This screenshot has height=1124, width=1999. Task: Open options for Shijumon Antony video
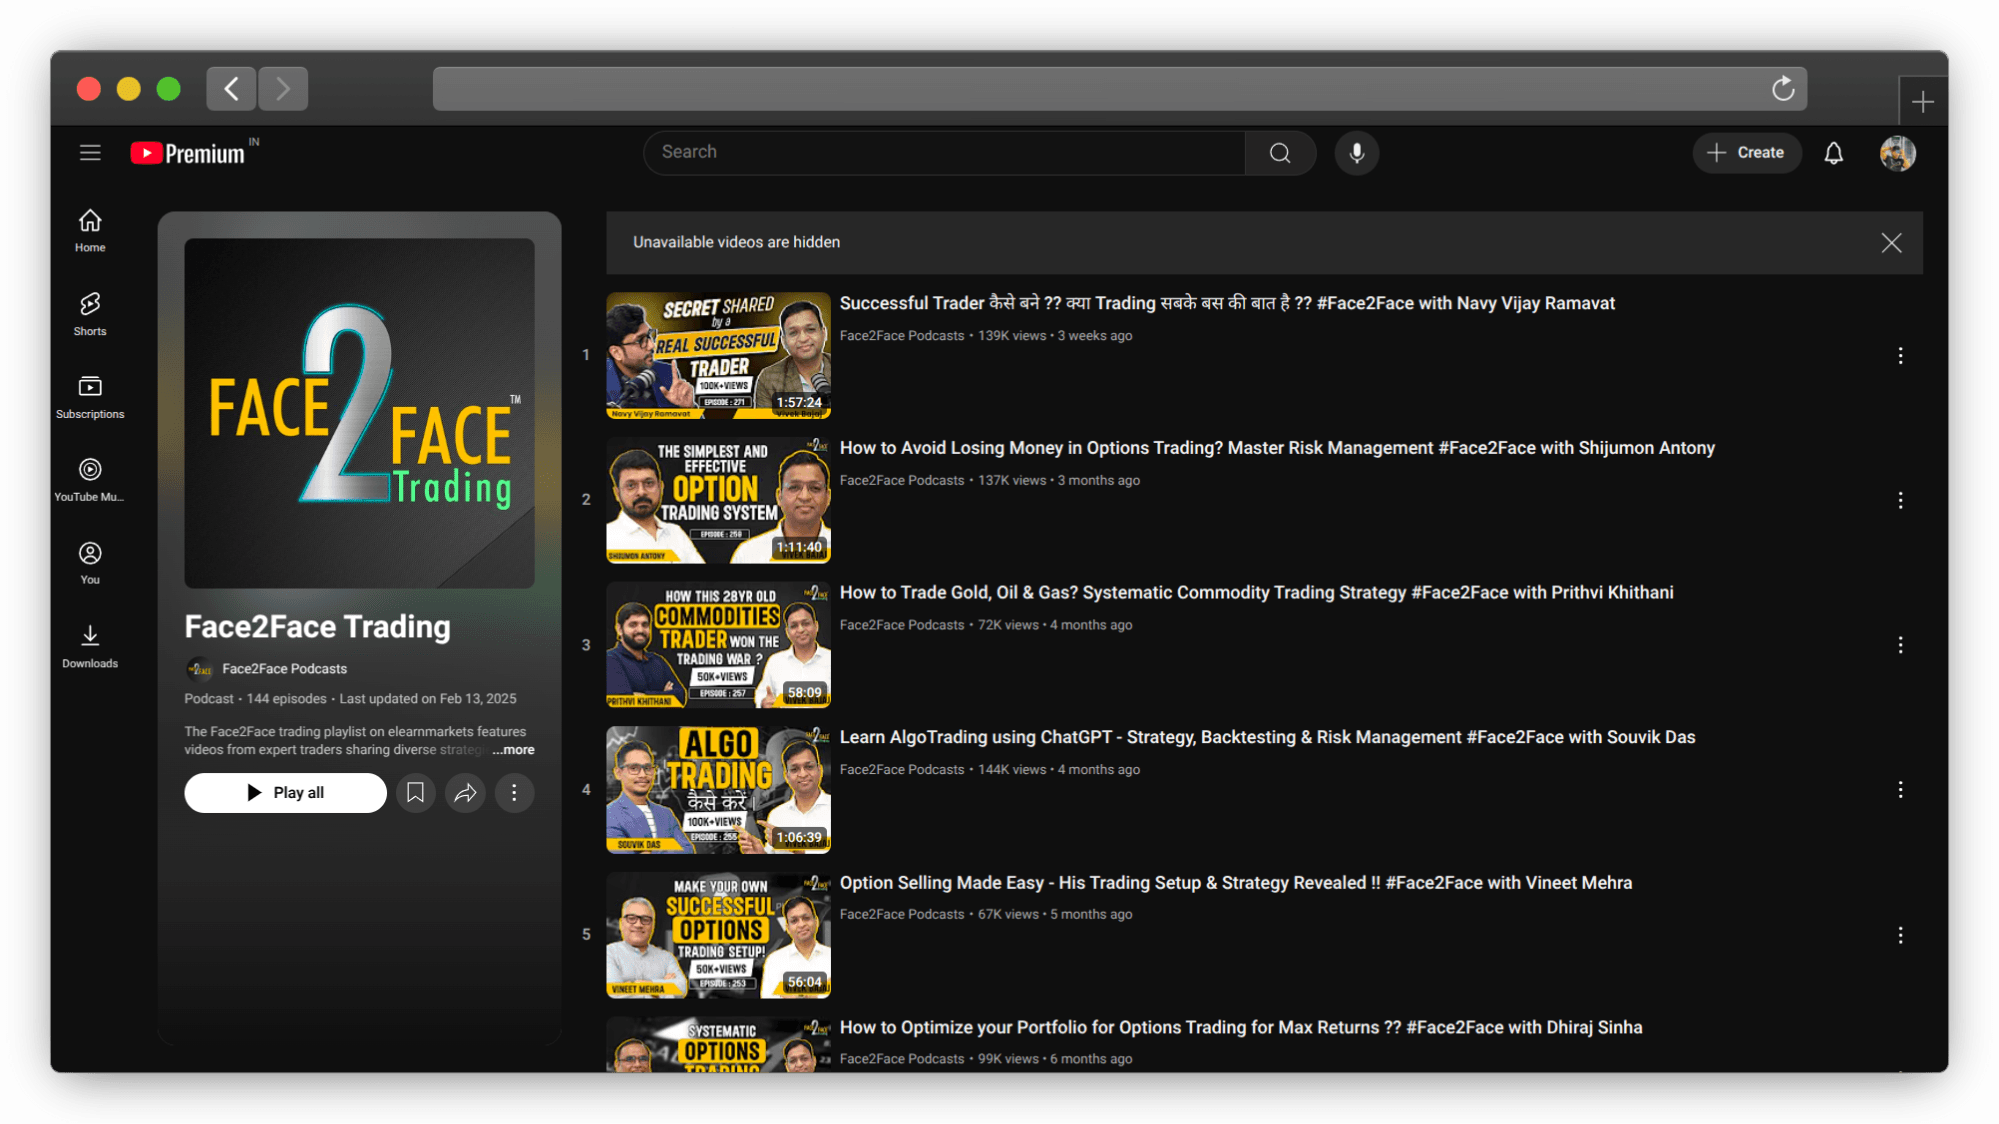pos(1900,500)
